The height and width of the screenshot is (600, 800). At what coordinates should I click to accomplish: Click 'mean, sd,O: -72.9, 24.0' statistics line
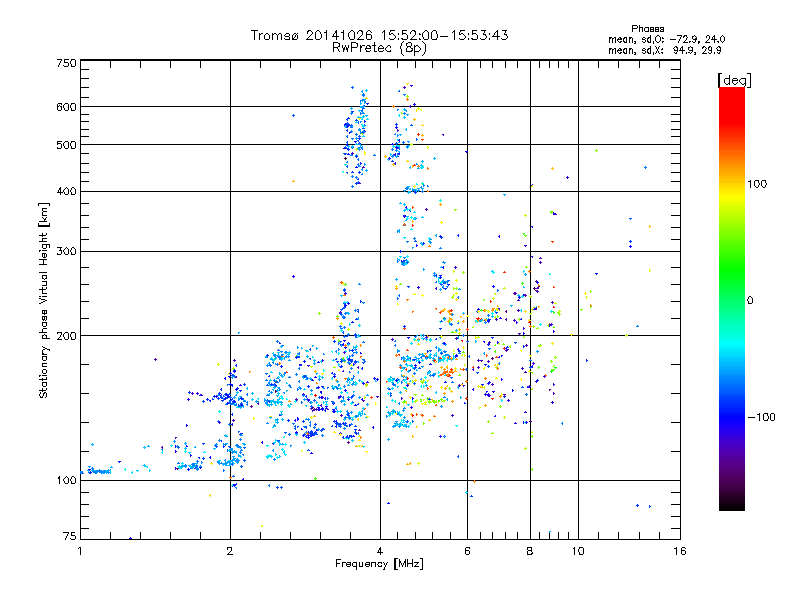pos(666,40)
